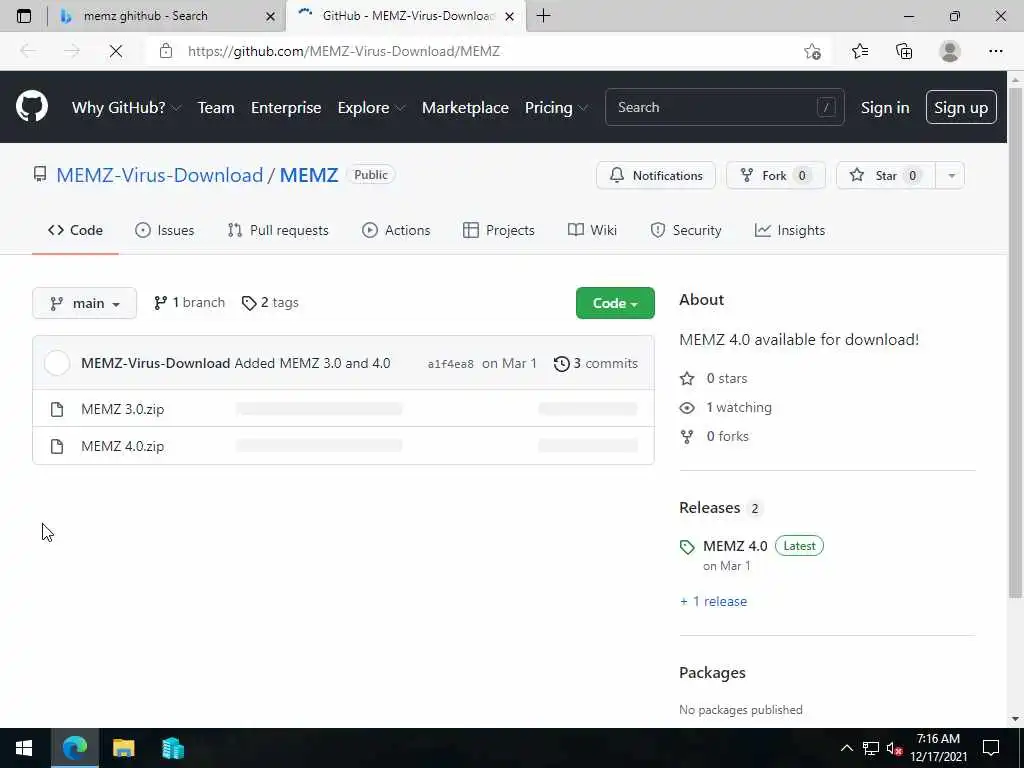Switch to Pull requests tab
The image size is (1024, 768).
(x=278, y=230)
